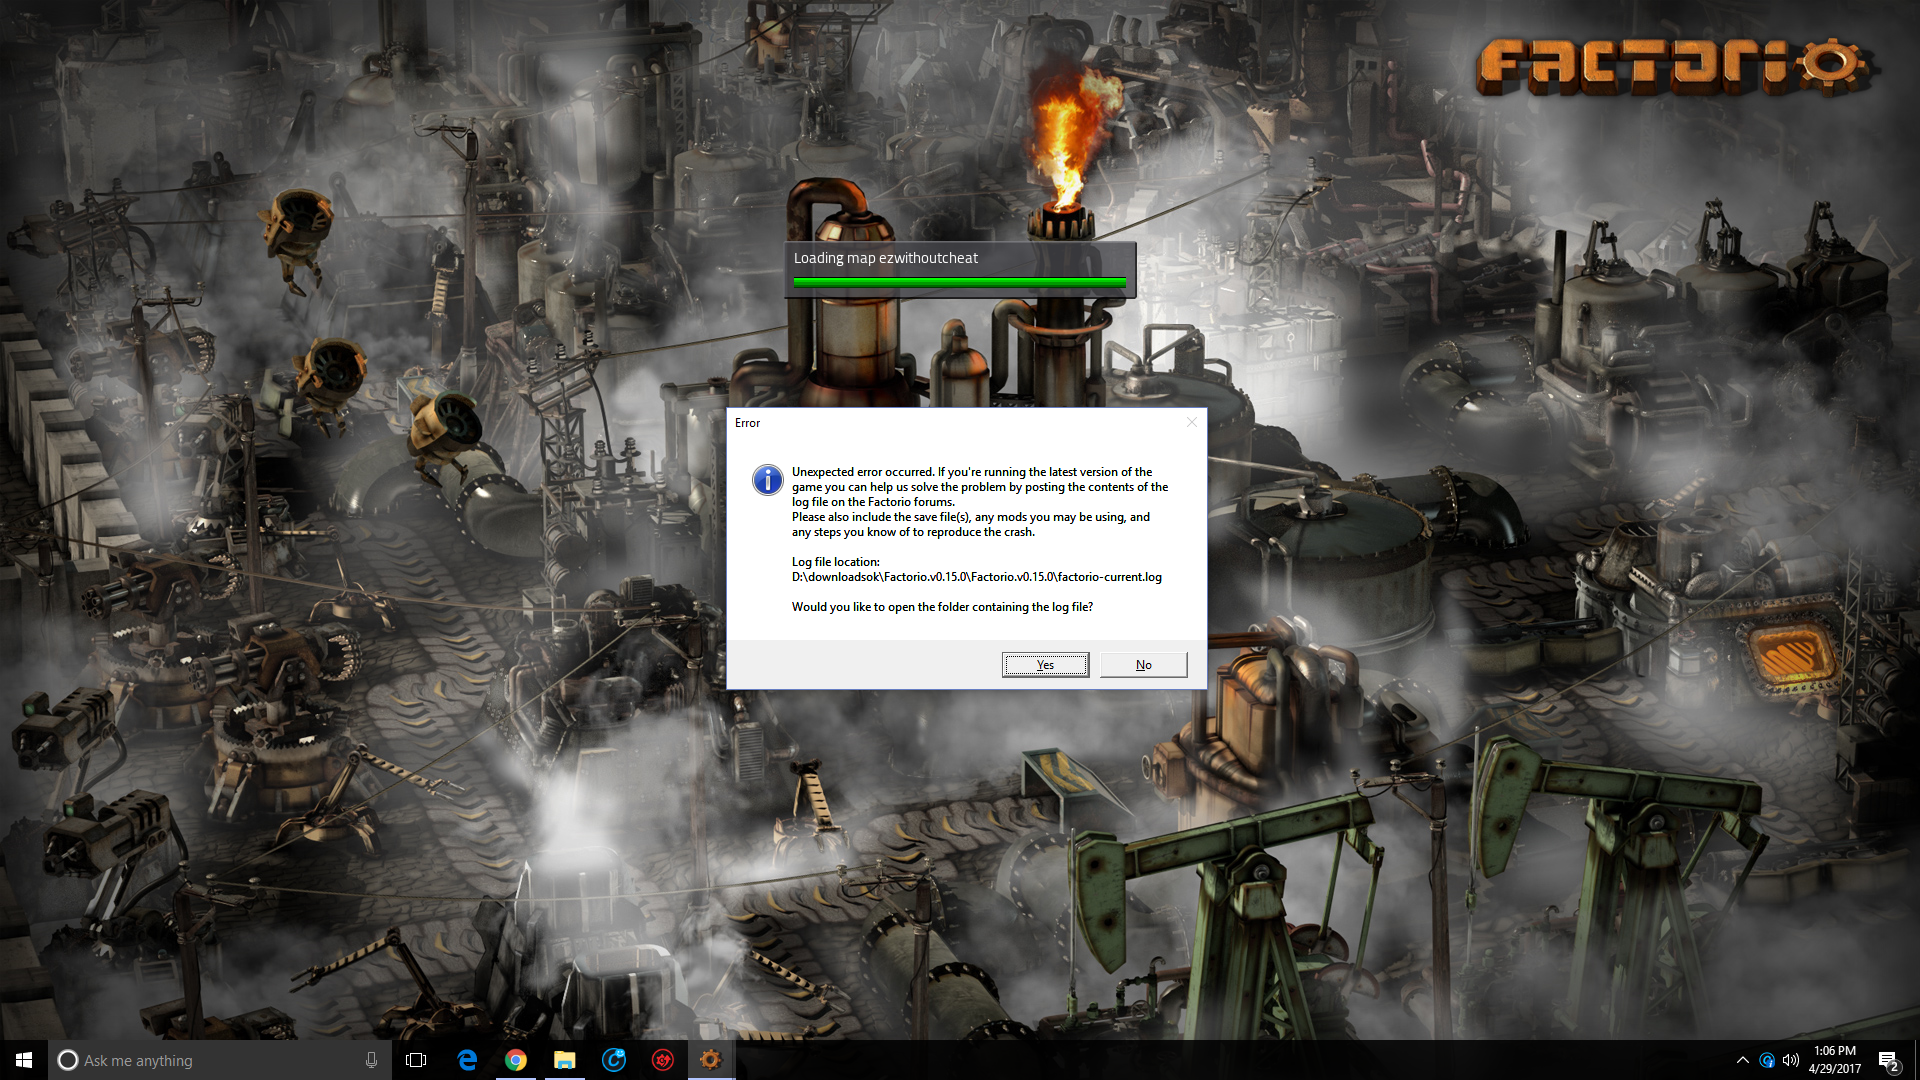The image size is (1920, 1080).
Task: Click the green map loading progress bar
Action: (959, 282)
